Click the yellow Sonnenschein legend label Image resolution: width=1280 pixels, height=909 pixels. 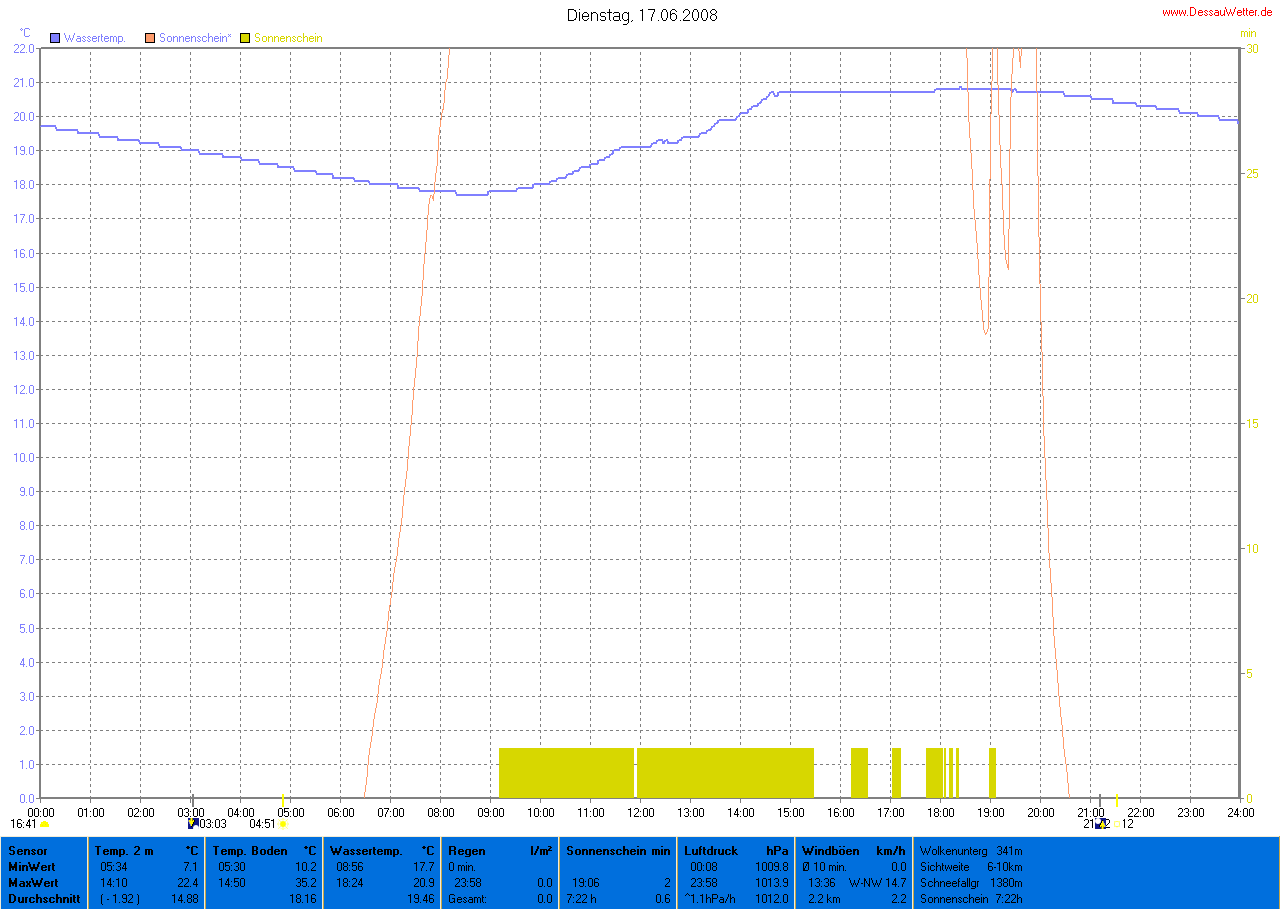coord(288,38)
